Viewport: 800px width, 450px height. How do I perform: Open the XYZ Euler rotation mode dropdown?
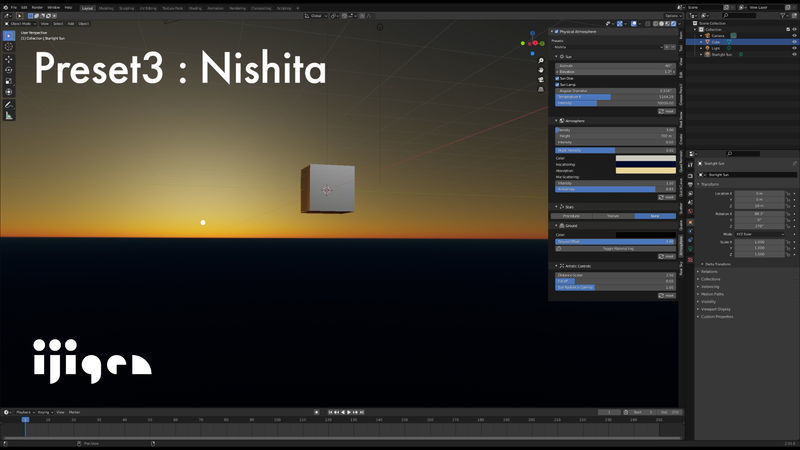pyautogui.click(x=760, y=234)
